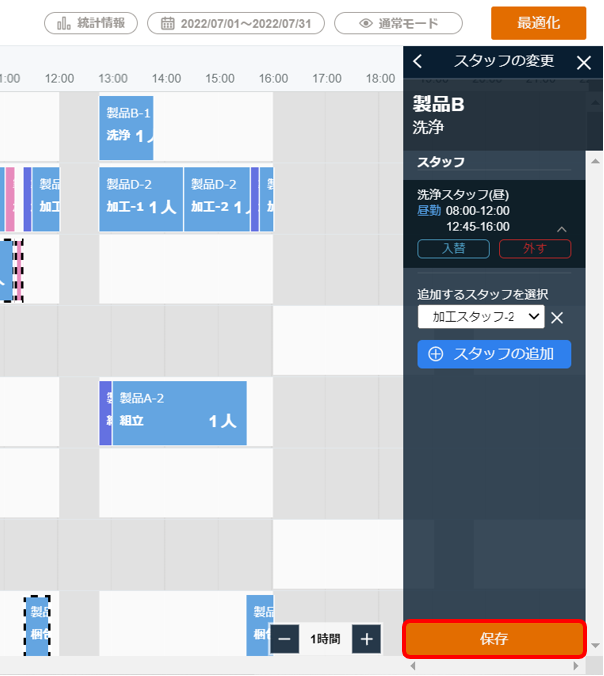Screen dimensions: 604x676
Task: Save changes with the 保存 button
Action: click(x=494, y=638)
